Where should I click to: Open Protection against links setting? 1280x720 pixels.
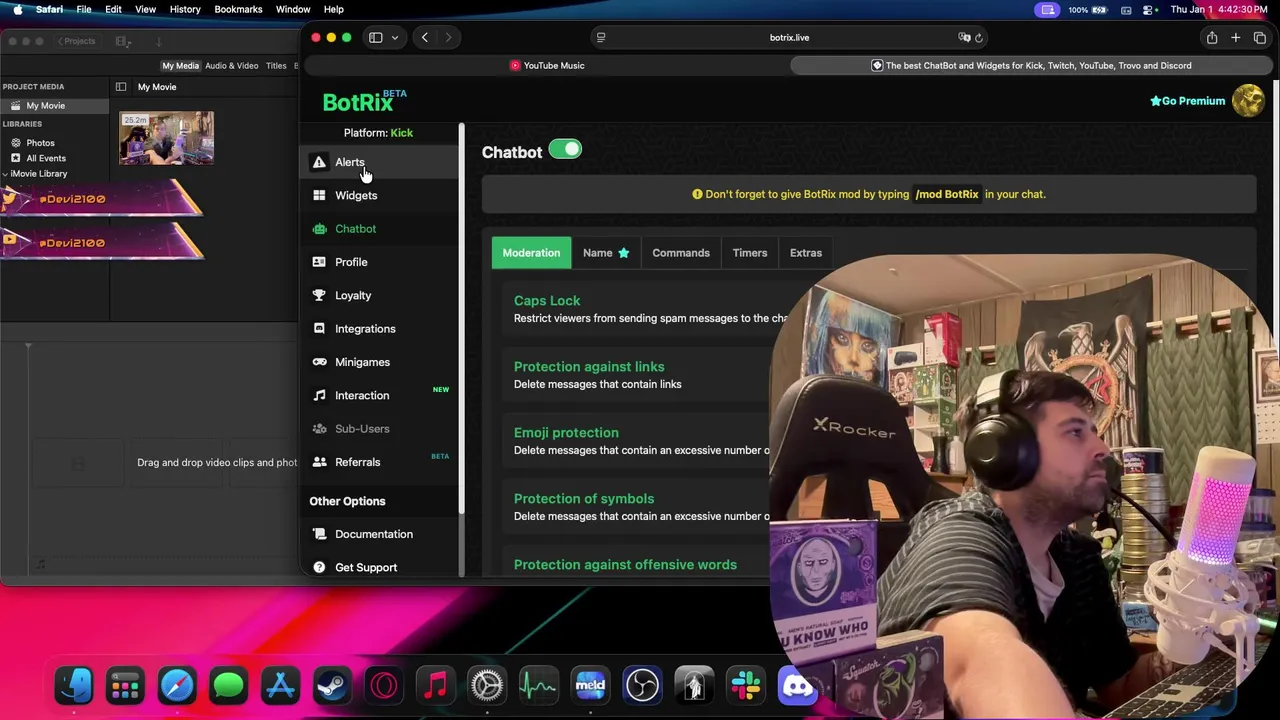tap(589, 367)
